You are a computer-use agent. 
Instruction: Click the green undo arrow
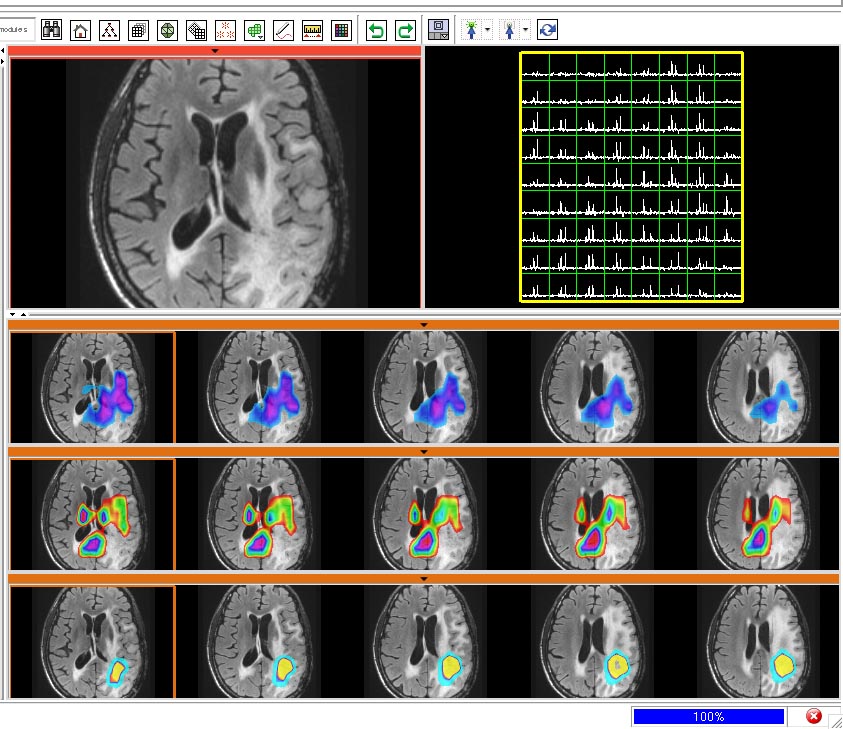point(376,30)
